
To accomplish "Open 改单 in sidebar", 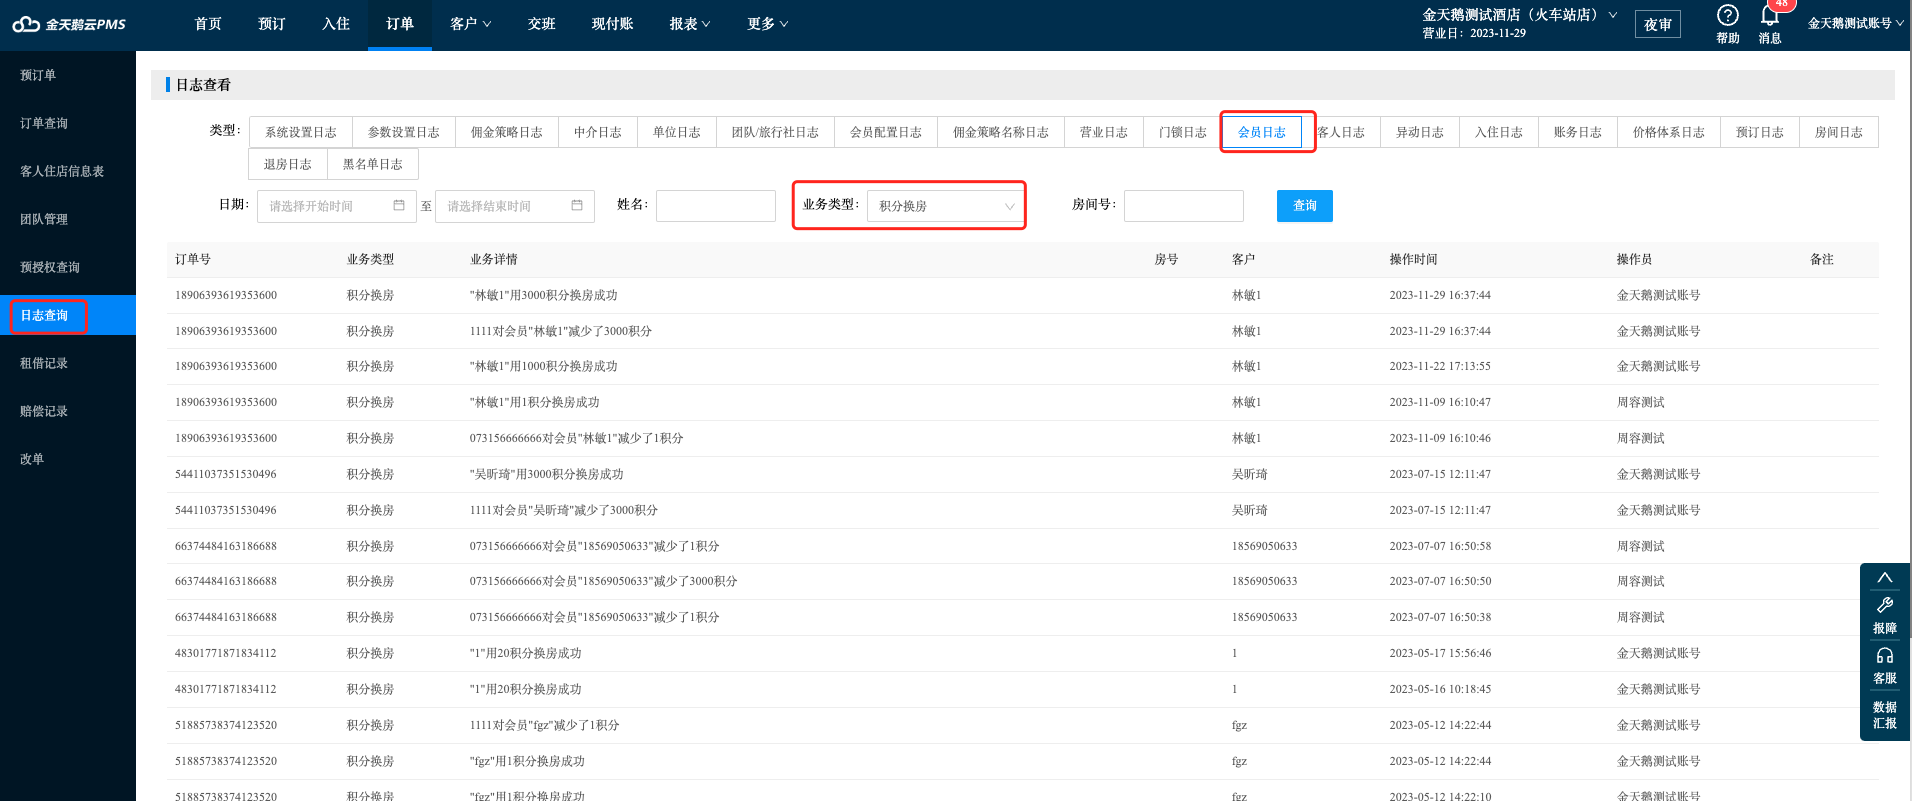I will pos(32,459).
